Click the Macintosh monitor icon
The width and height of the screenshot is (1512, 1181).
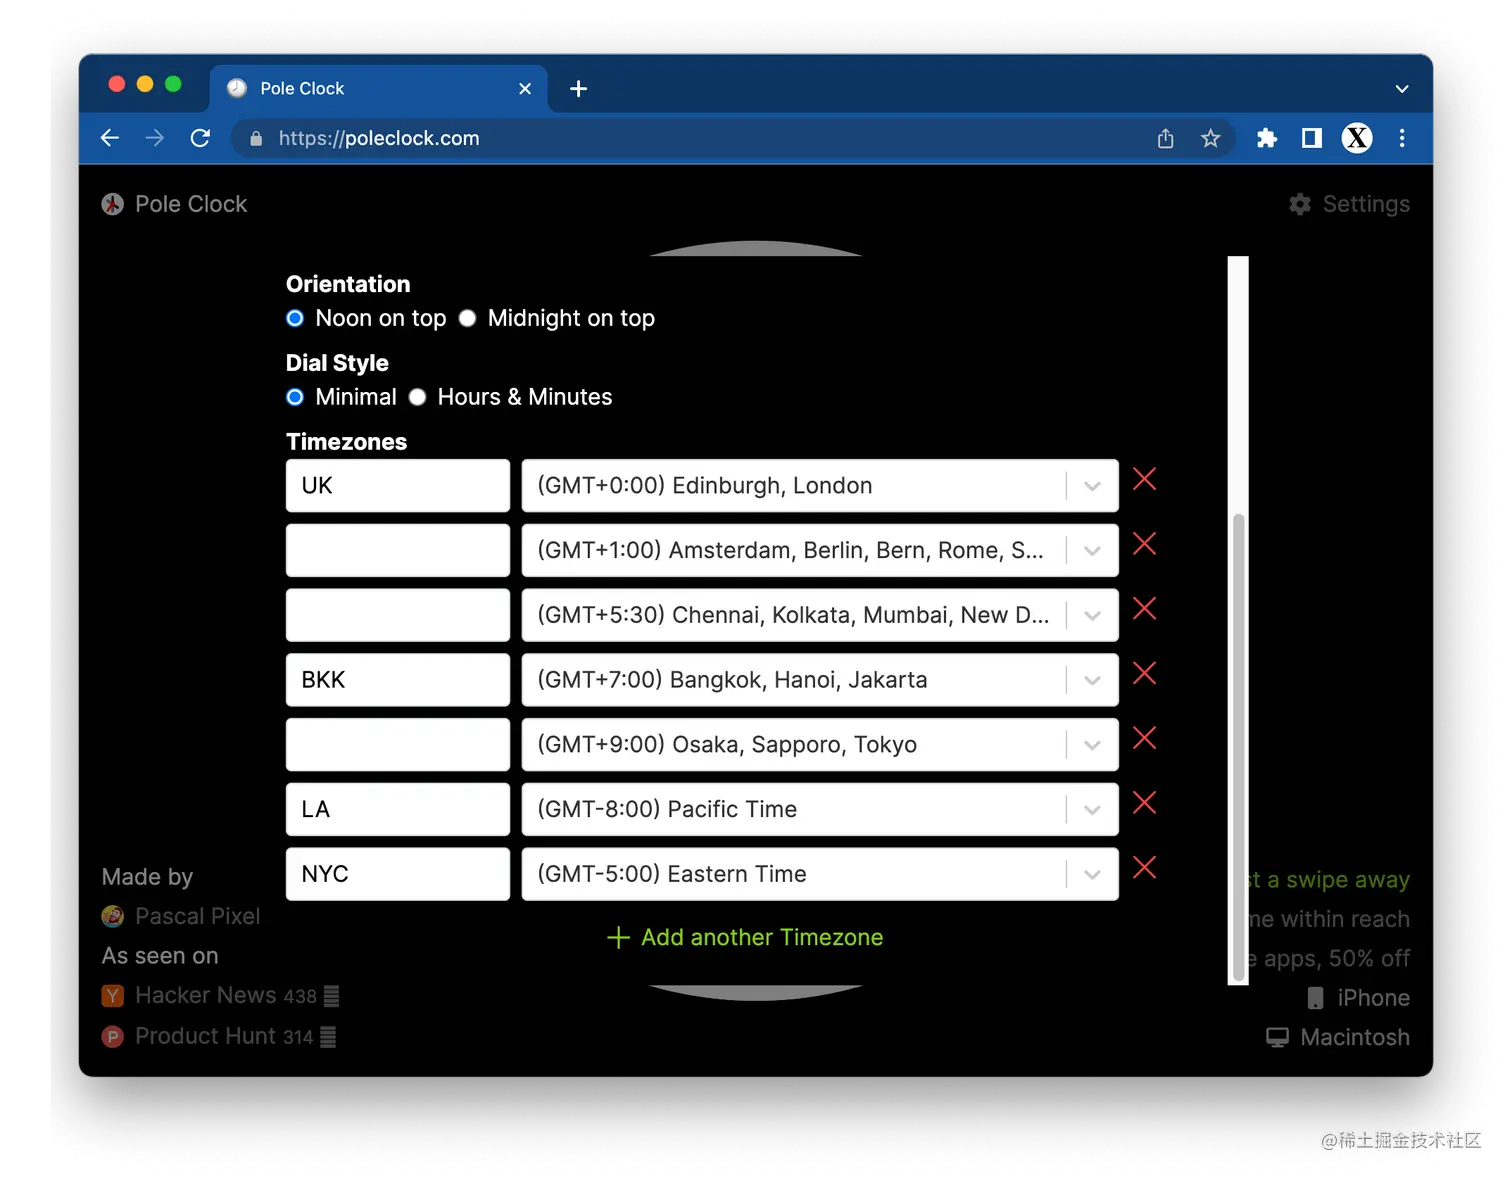pyautogui.click(x=1277, y=1038)
